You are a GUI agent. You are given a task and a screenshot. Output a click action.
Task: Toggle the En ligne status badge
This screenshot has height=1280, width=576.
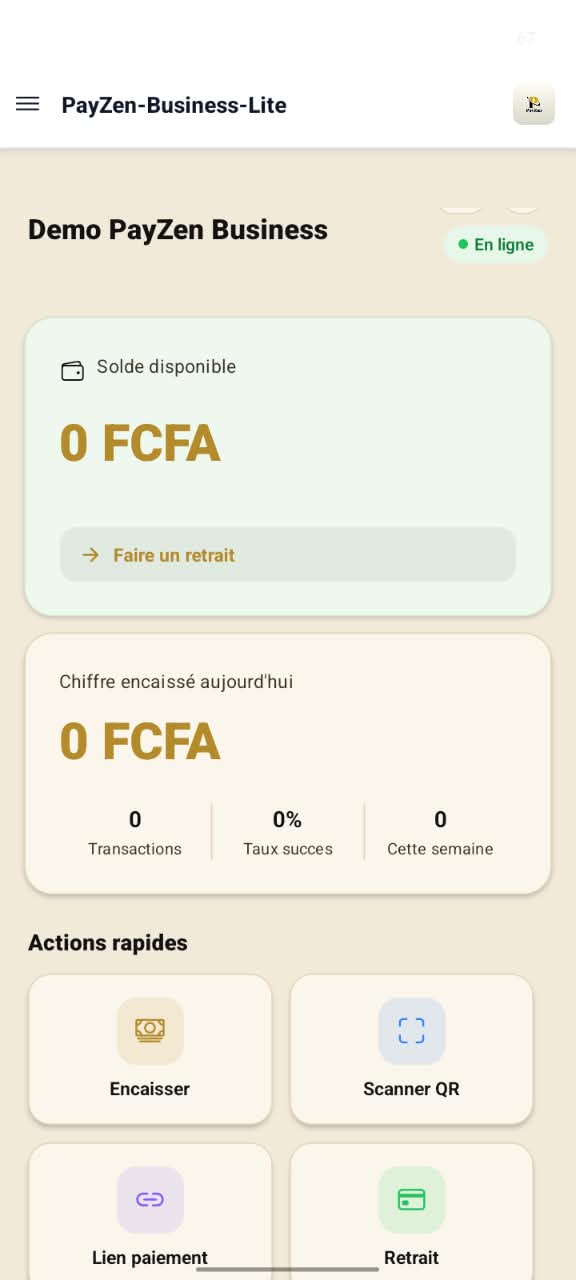[496, 244]
